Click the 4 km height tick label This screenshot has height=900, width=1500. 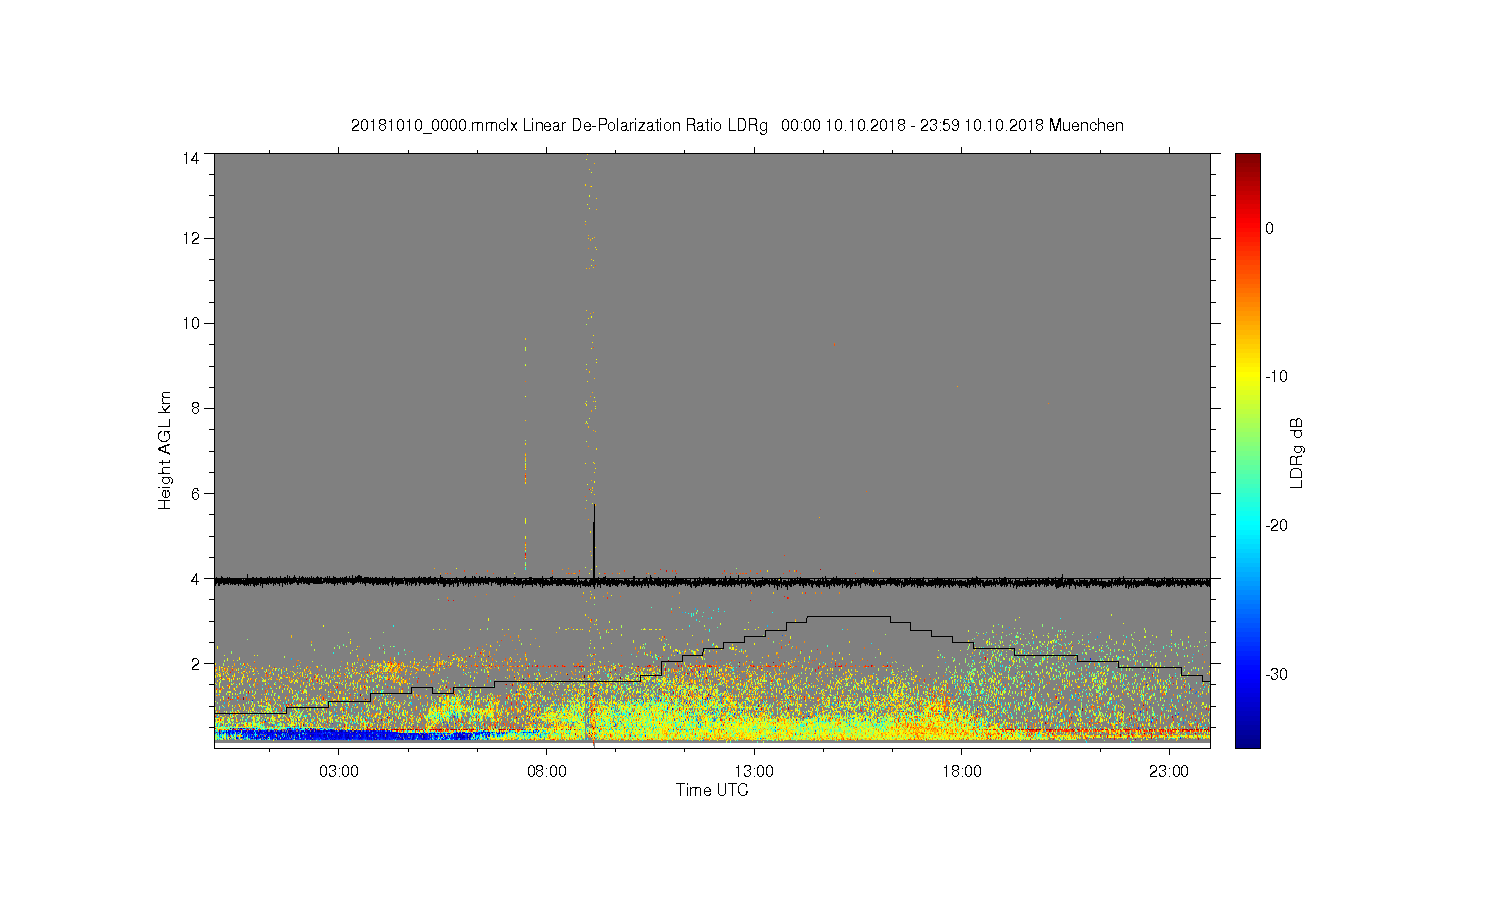[195, 578]
